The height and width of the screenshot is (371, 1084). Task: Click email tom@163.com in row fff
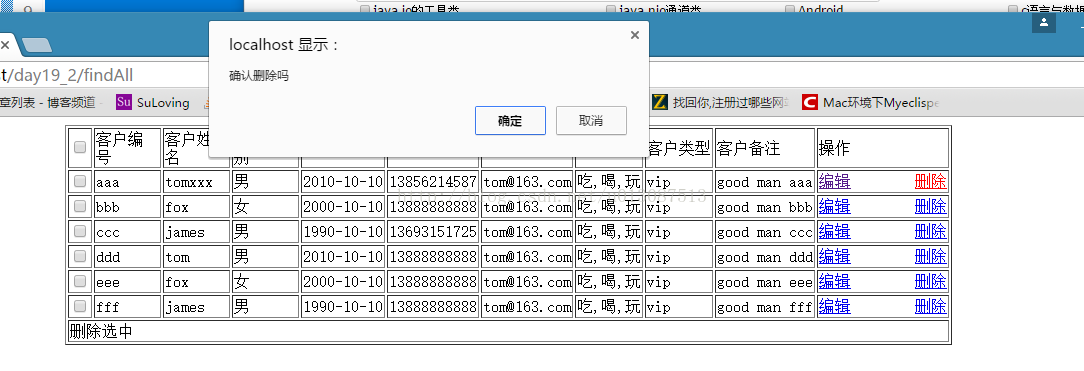[x=527, y=307]
